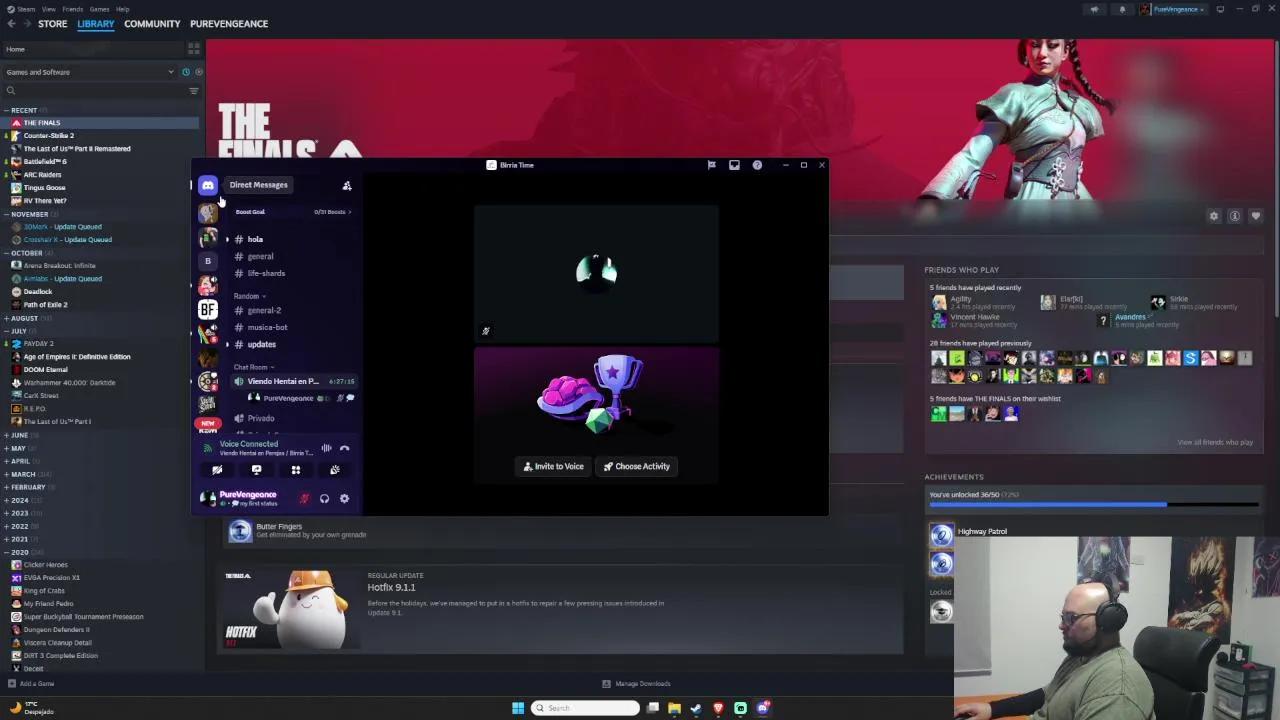Image resolution: width=1280 pixels, height=720 pixels.
Task: Disconnect from voice with the hang-up icon
Action: point(344,448)
